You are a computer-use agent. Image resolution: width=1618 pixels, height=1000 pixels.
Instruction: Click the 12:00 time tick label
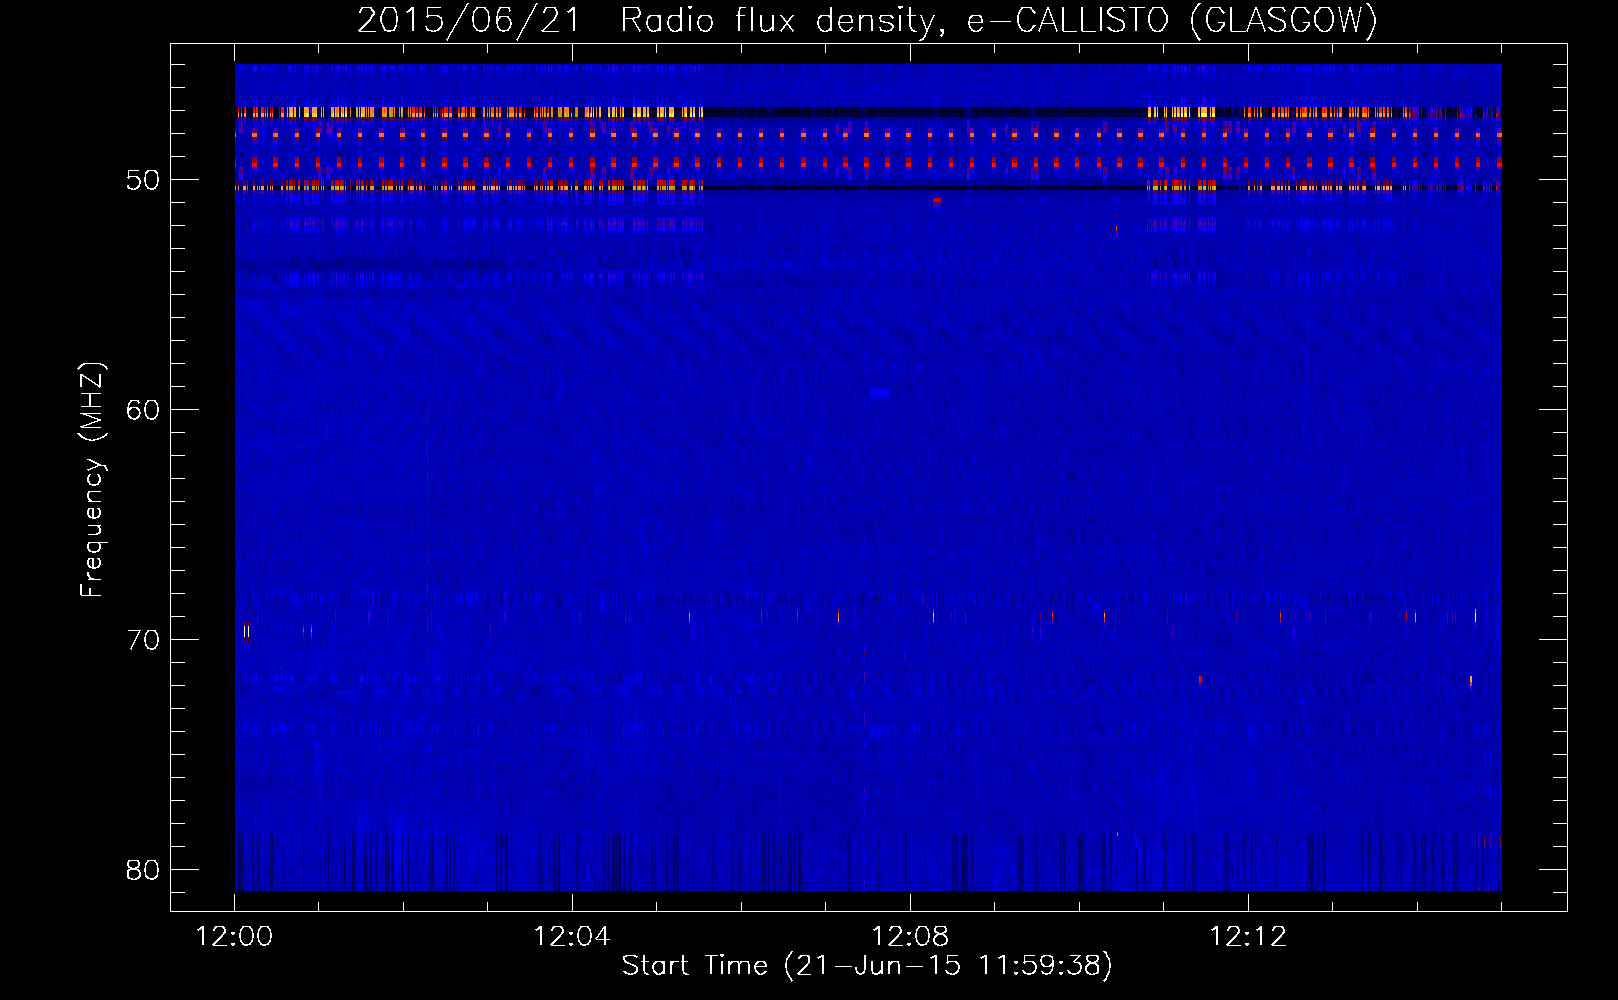235,937
